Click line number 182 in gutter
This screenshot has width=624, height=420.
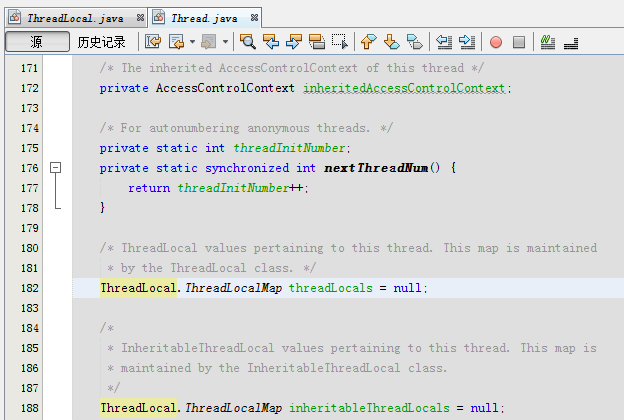[29, 288]
